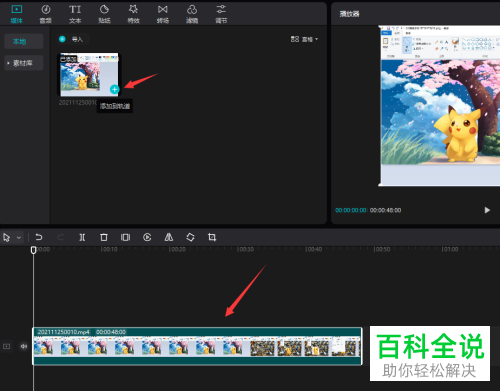Open the 滤镜 filters tab
500x391 pixels.
point(192,14)
